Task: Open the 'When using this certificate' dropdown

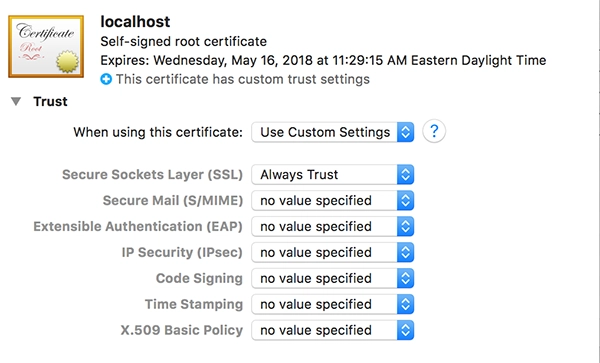Action: (x=333, y=132)
